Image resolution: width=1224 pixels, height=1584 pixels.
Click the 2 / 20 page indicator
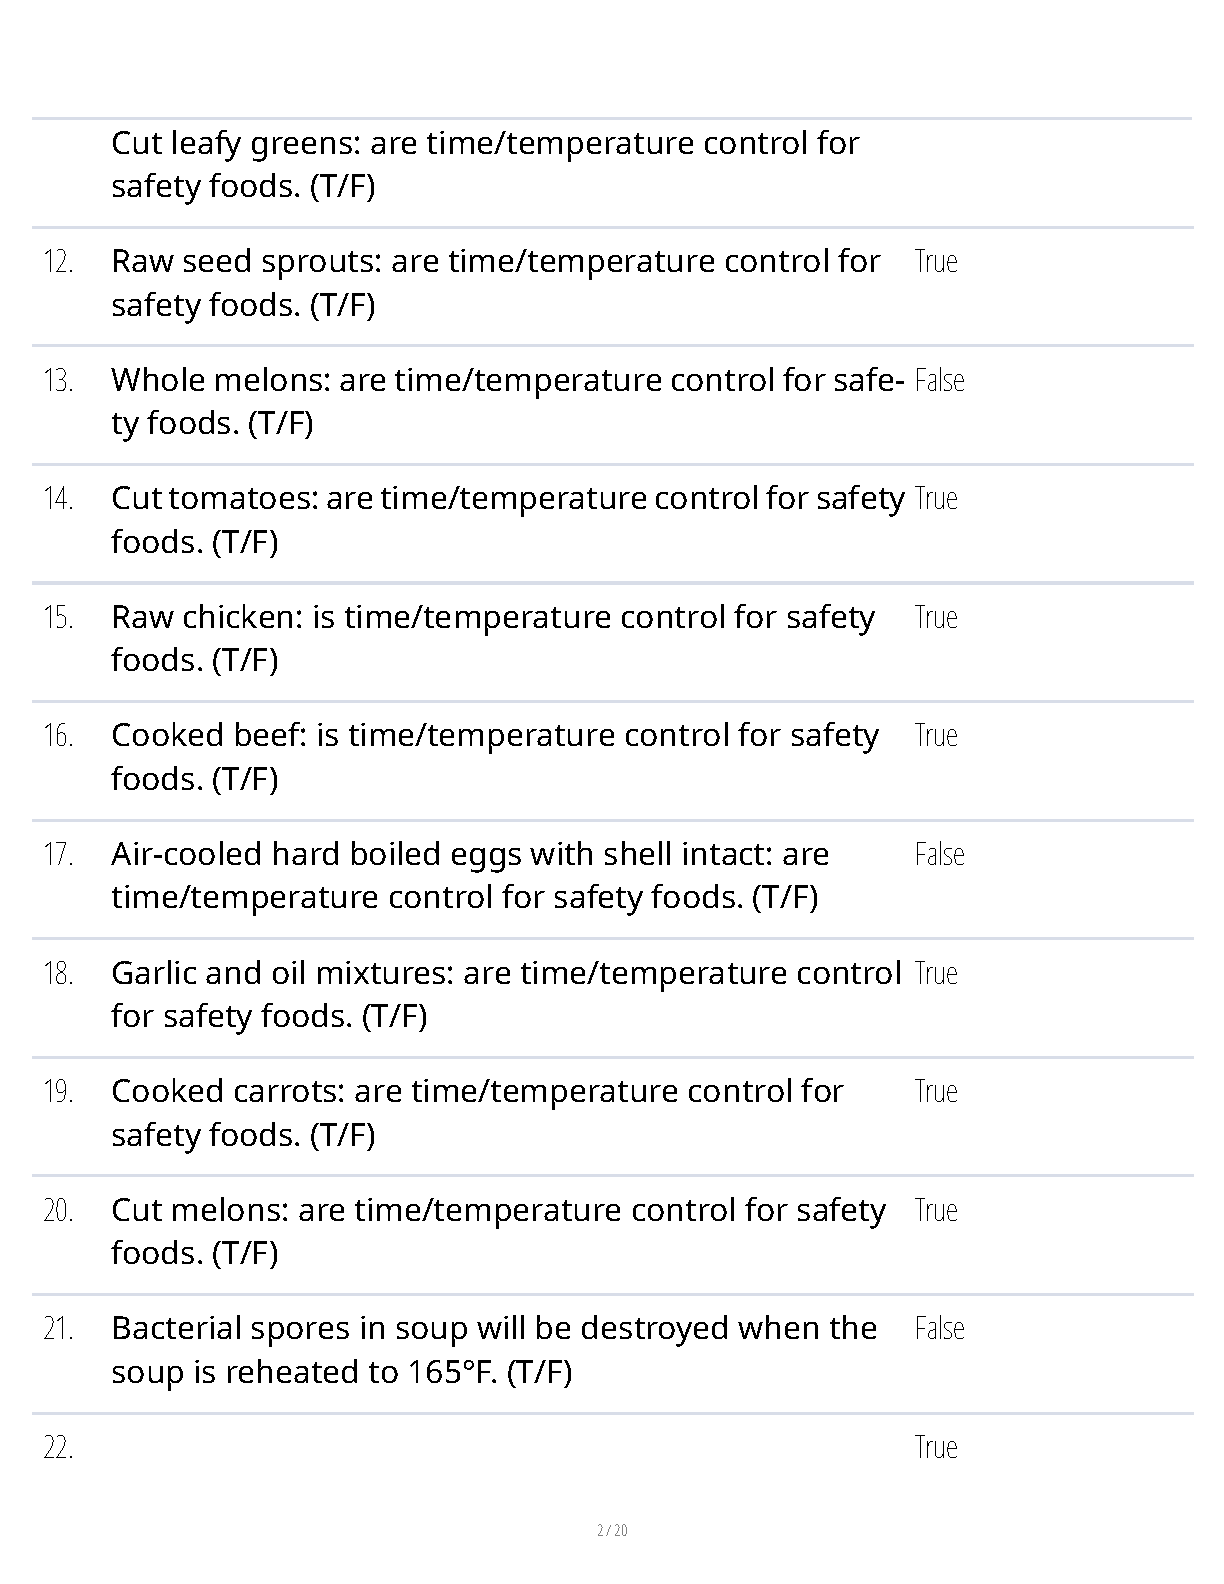coord(612,1530)
